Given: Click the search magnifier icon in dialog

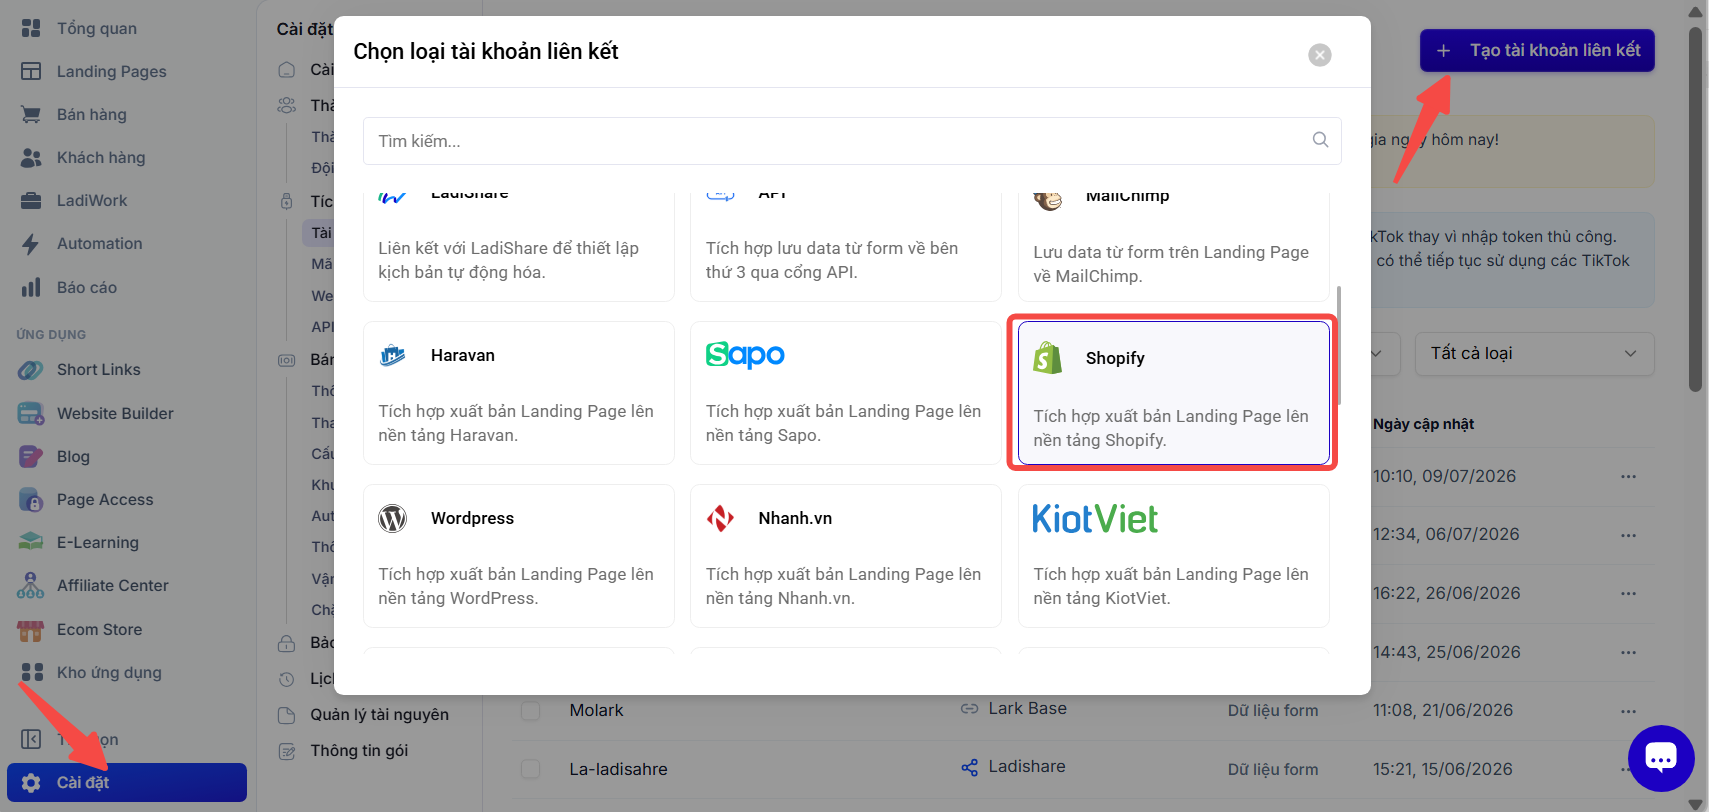Looking at the screenshot, I should pos(1320,140).
